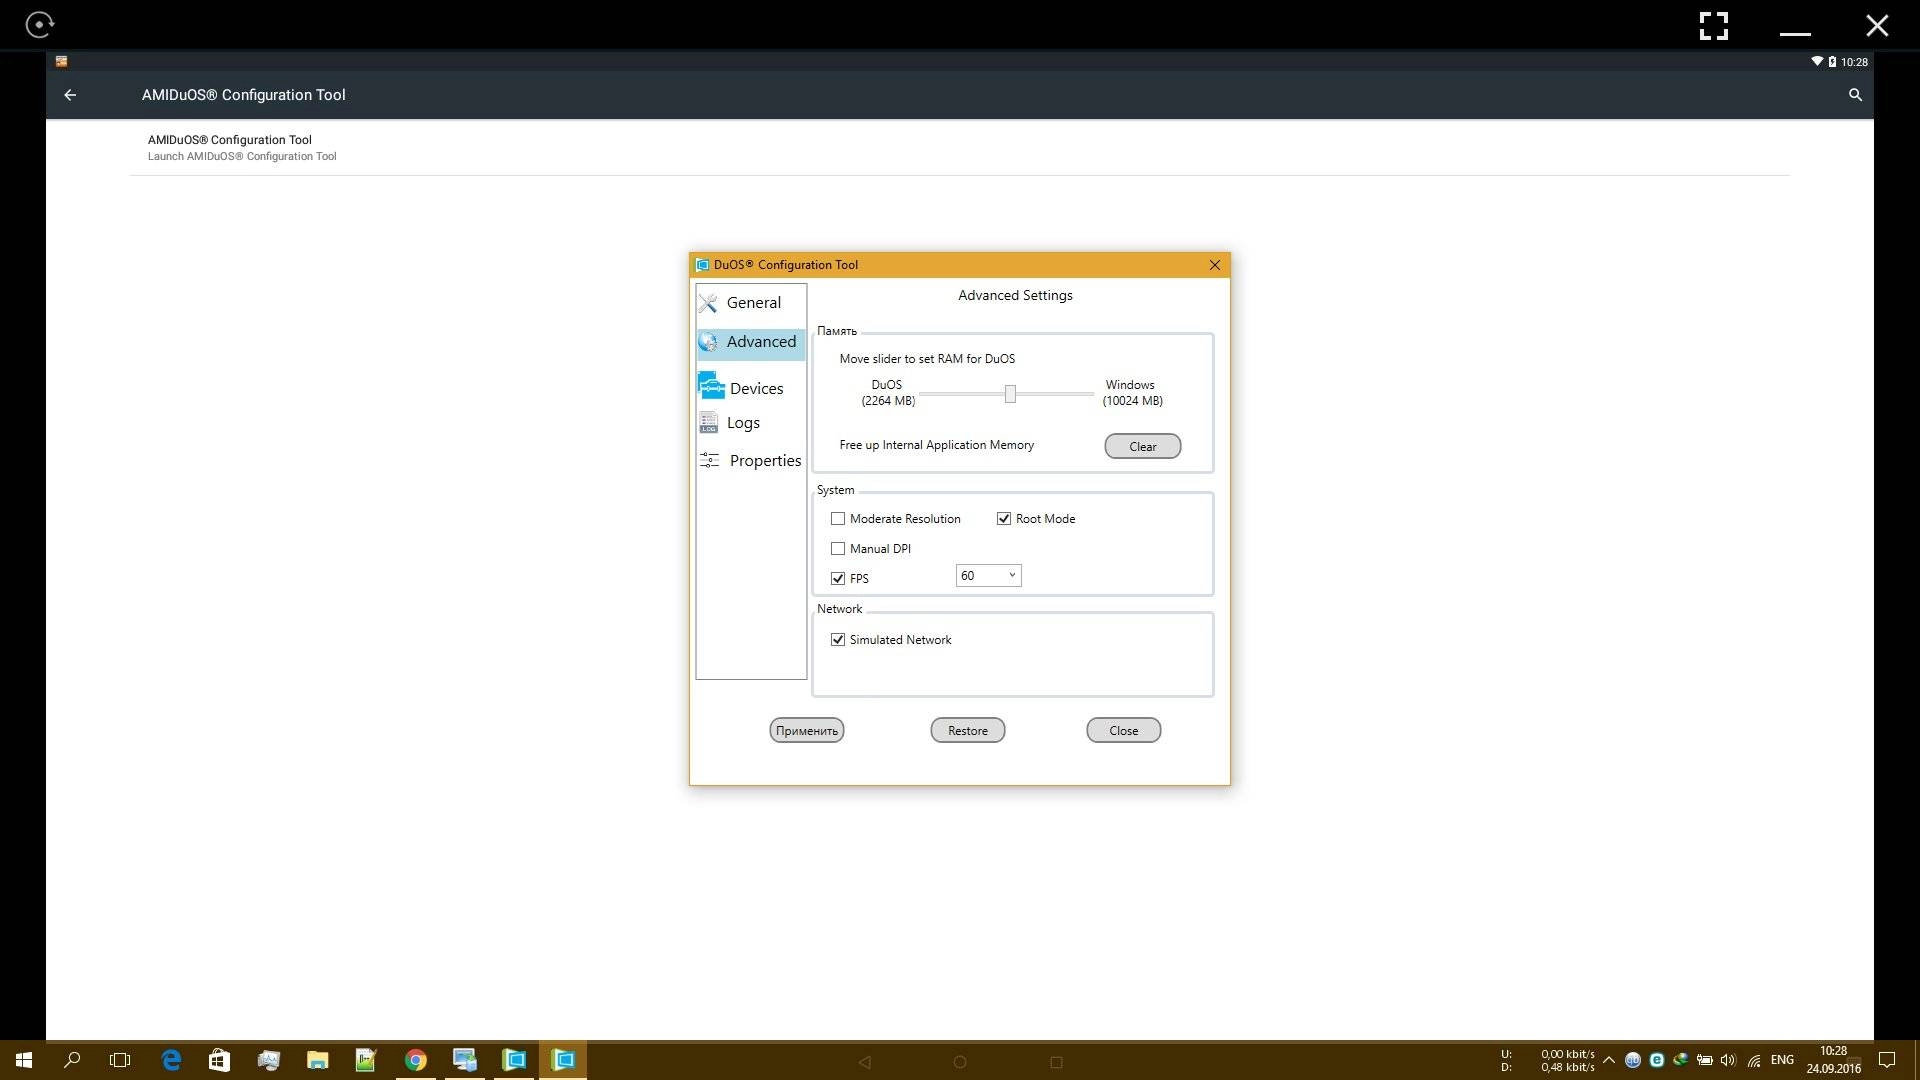The image size is (1920, 1080).
Task: Click the Restore button
Action: (x=967, y=730)
